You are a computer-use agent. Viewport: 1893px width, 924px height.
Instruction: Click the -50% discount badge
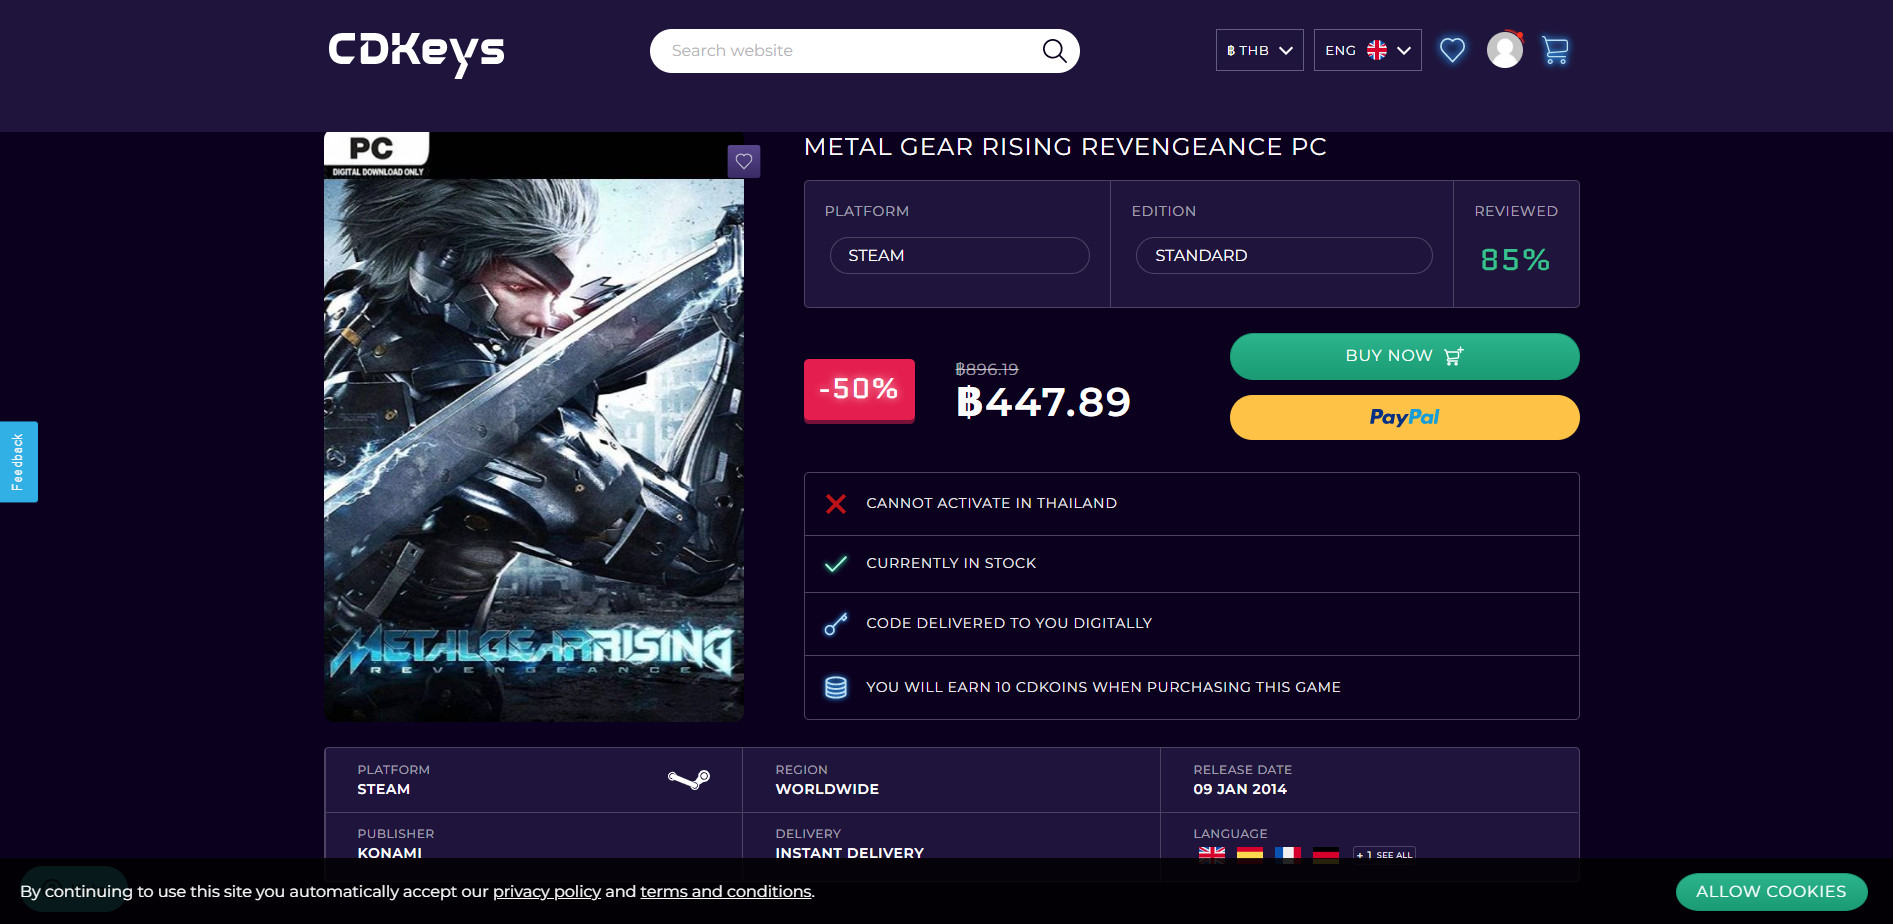tap(859, 390)
